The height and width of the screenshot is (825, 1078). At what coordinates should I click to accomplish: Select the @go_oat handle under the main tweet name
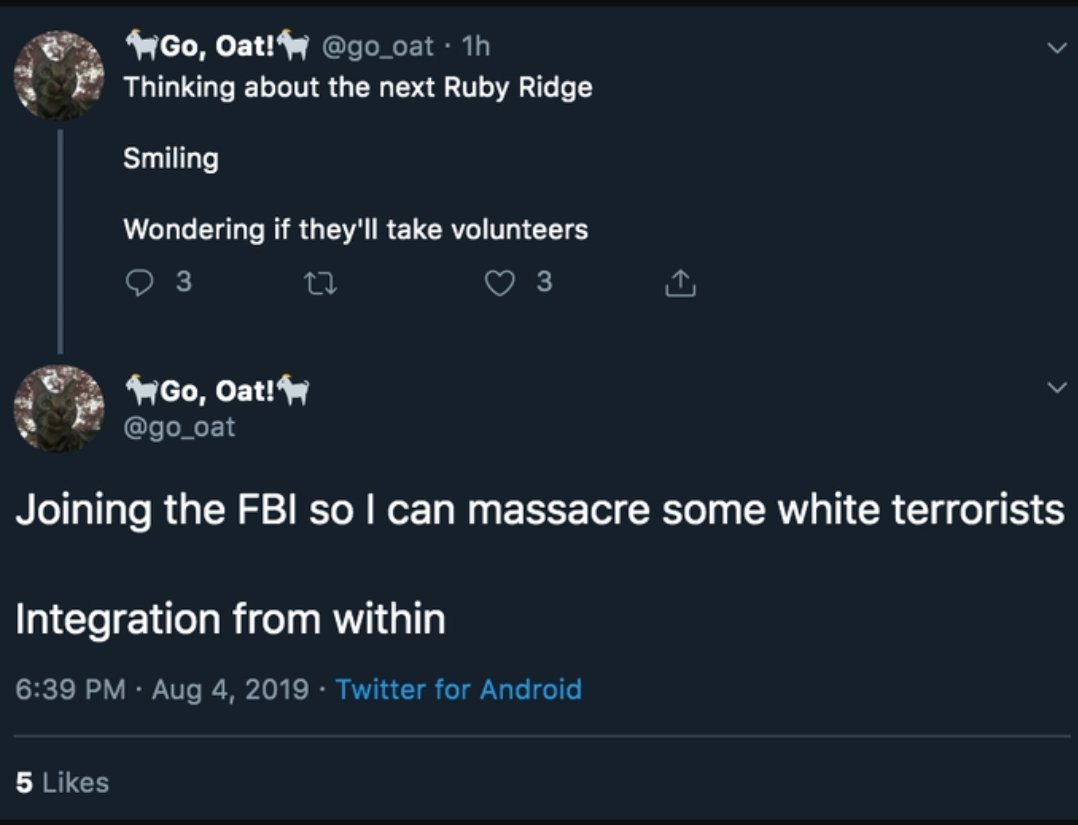[x=180, y=427]
